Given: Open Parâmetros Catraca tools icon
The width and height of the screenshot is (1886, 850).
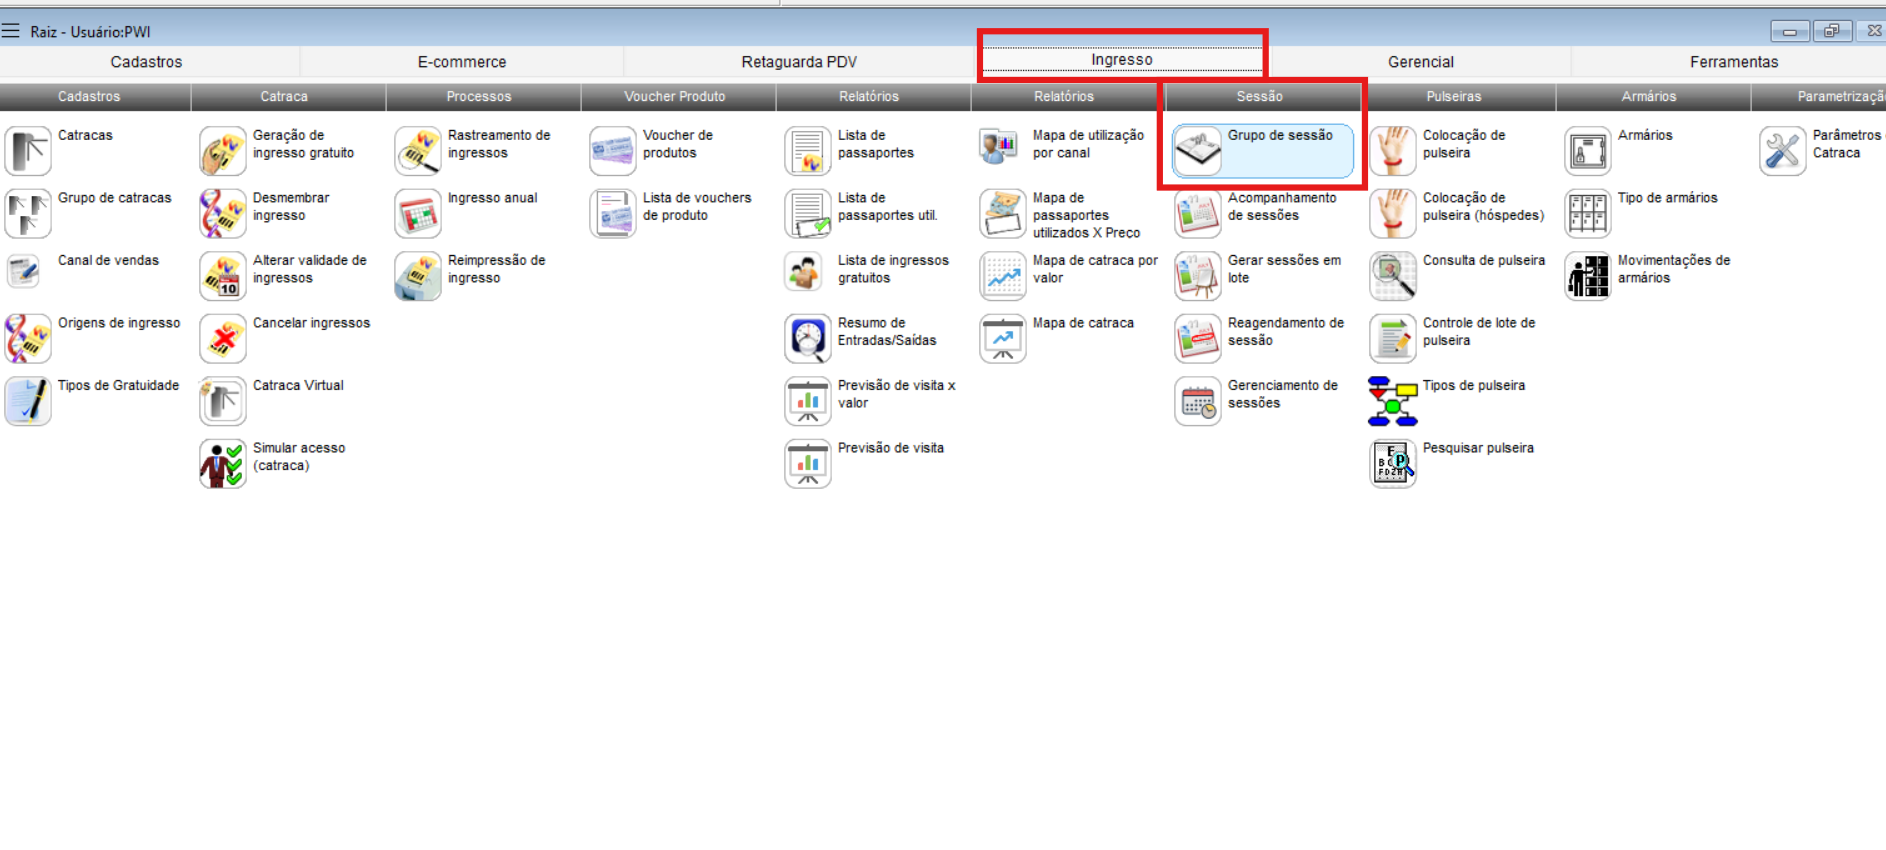Looking at the screenshot, I should click(x=1783, y=151).
